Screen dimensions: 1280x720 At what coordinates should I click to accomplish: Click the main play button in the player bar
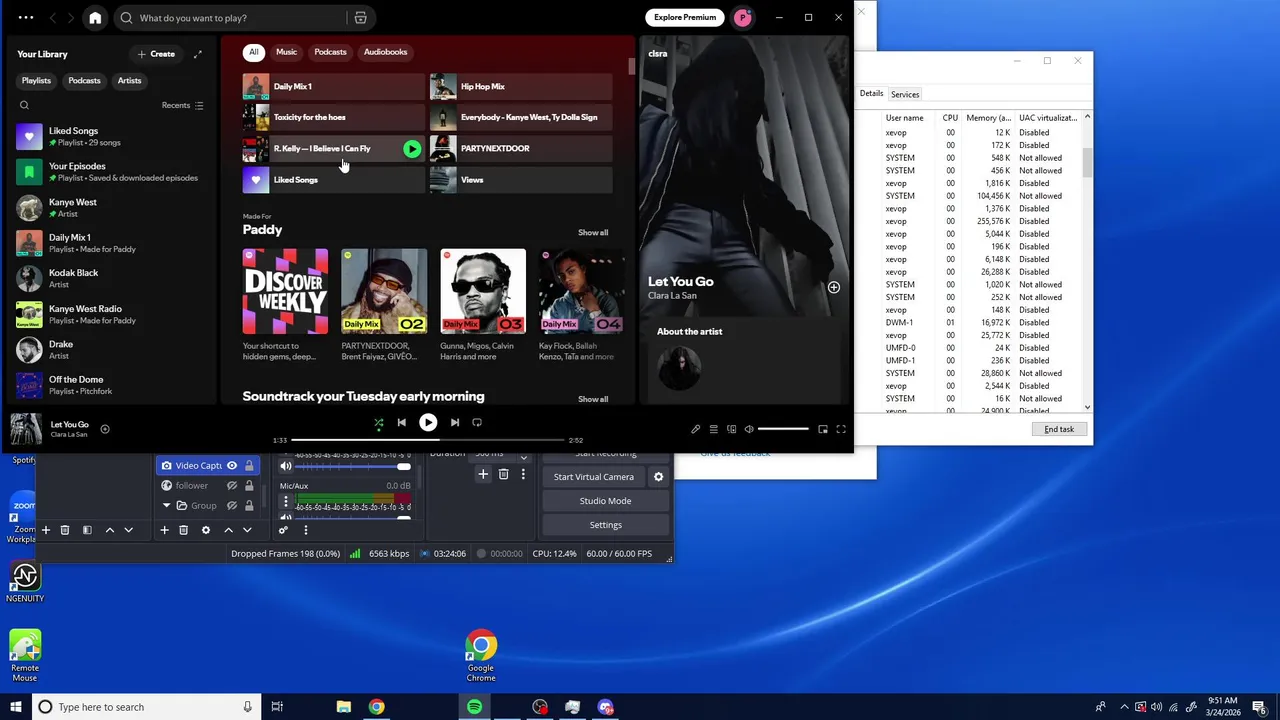click(428, 422)
